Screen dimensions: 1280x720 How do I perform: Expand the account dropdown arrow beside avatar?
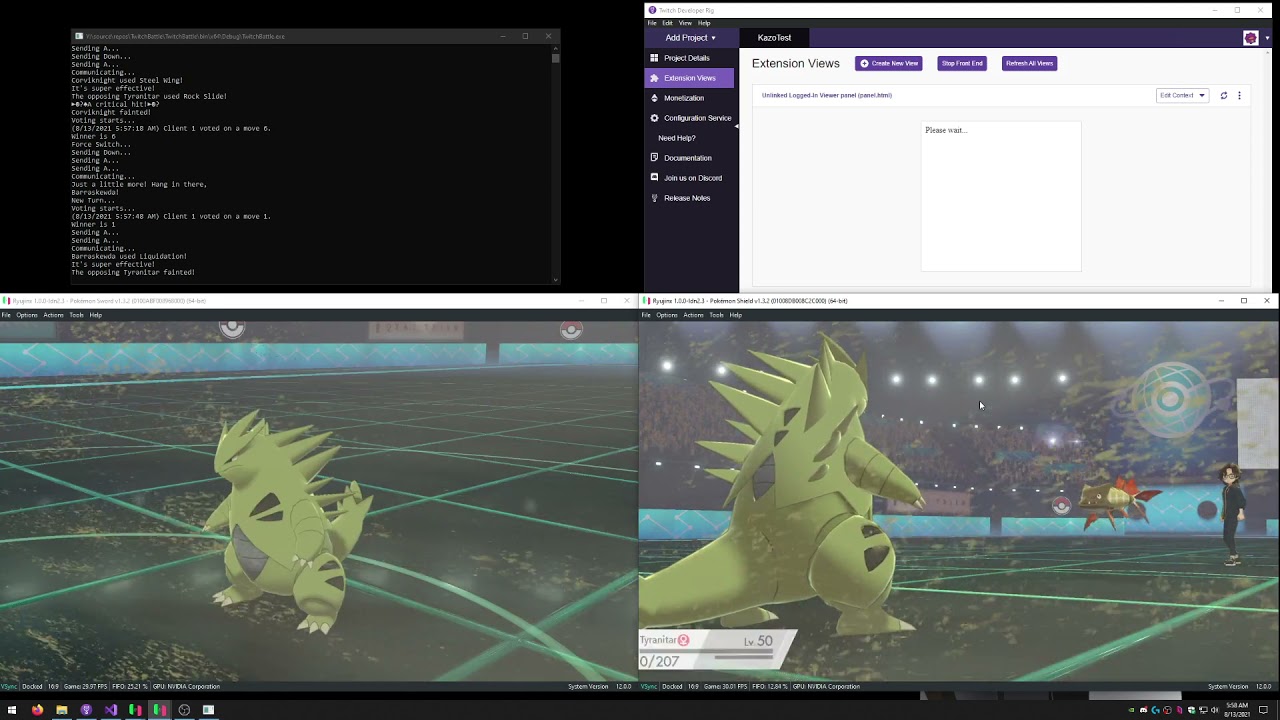pyautogui.click(x=1267, y=38)
